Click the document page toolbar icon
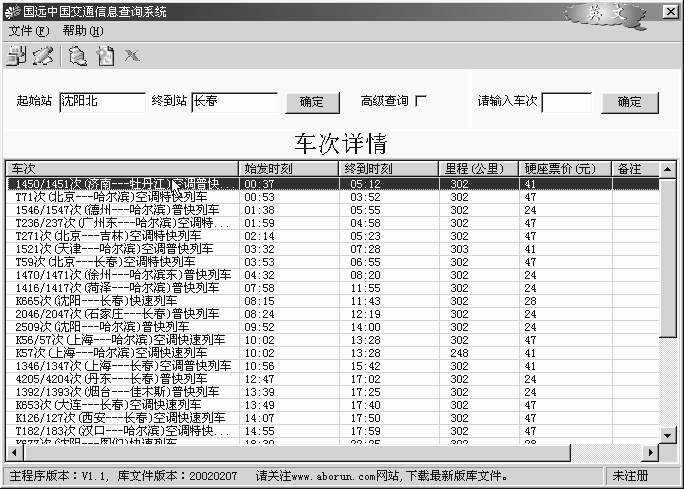This screenshot has width=684, height=489. [105, 56]
